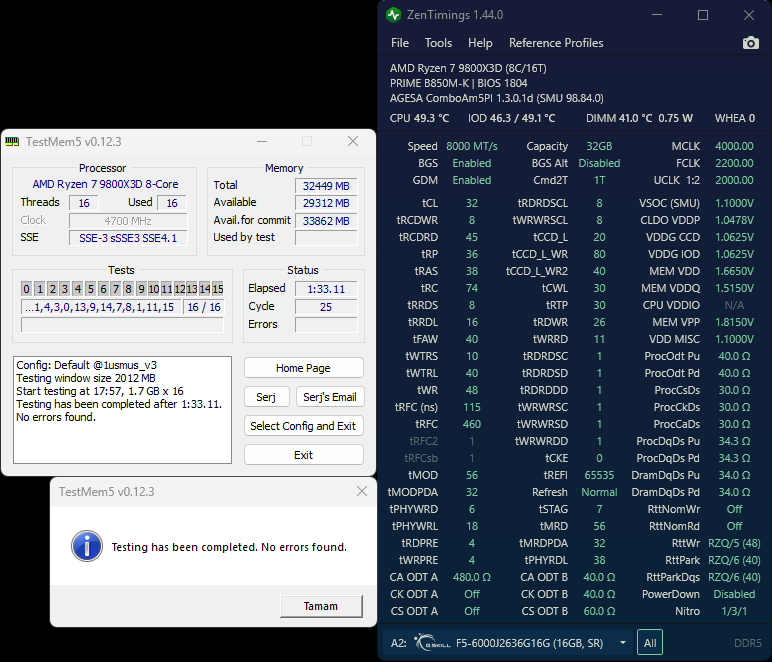Click Select Config and Exit
Image resolution: width=772 pixels, height=662 pixels.
(x=304, y=426)
